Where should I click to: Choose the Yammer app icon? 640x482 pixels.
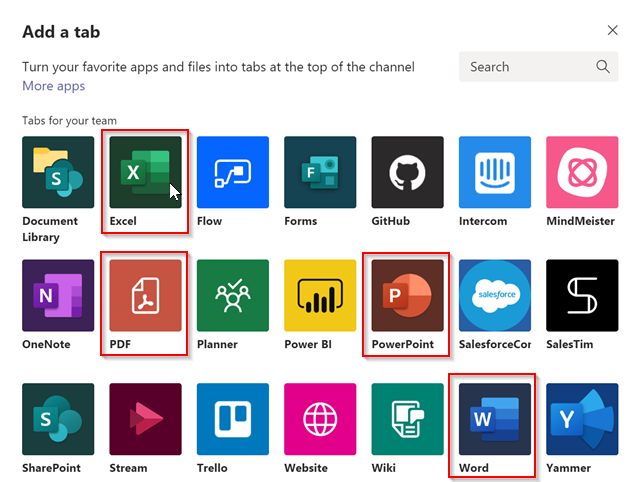(x=582, y=418)
